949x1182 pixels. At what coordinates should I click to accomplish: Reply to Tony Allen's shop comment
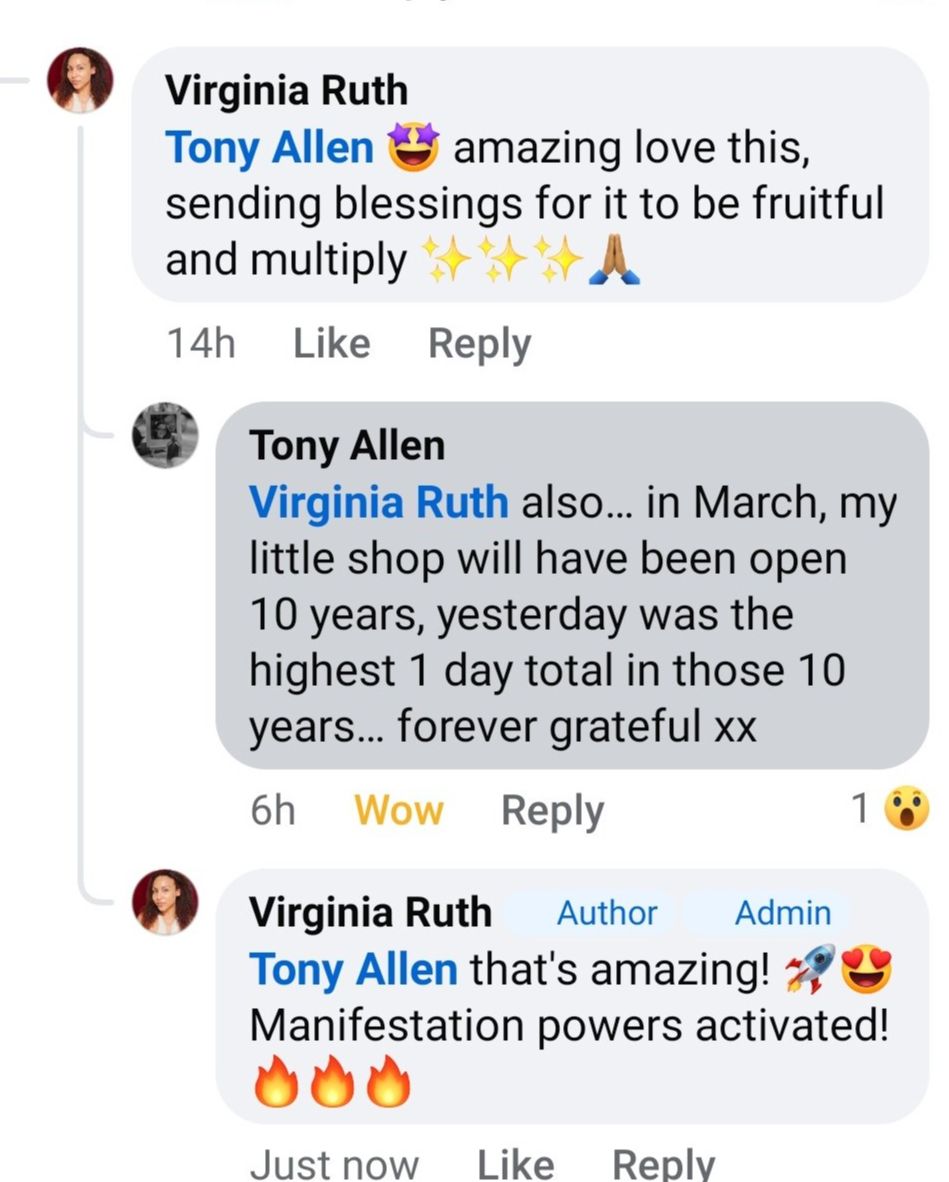pyautogui.click(x=552, y=810)
